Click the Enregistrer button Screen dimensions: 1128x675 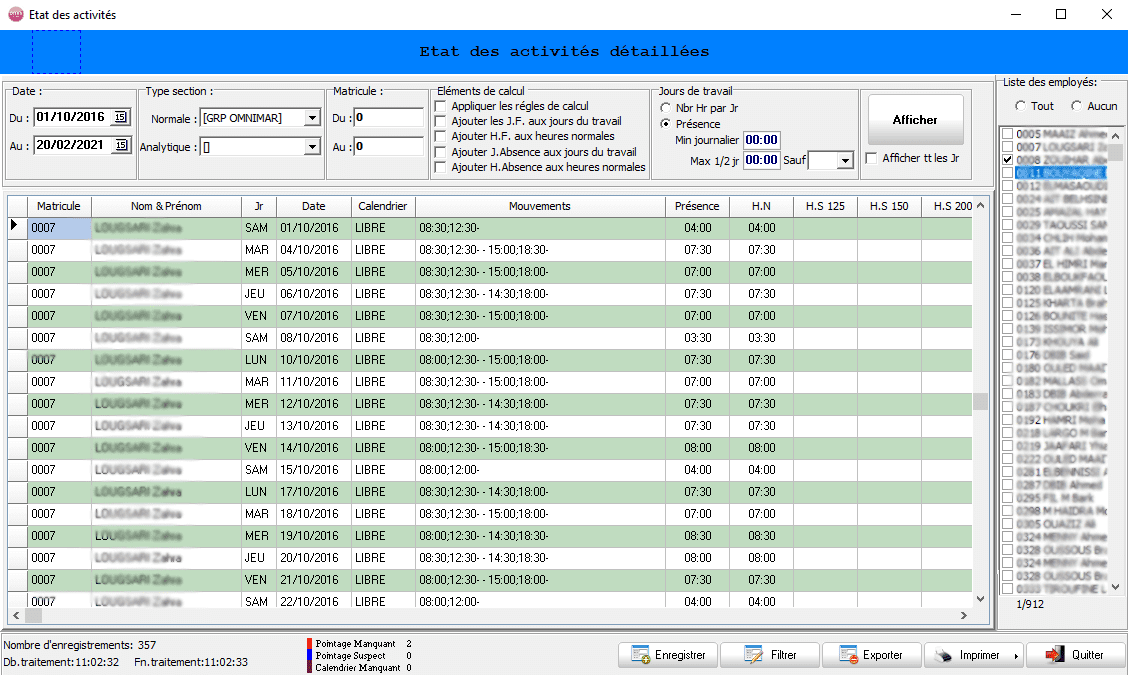[668, 655]
